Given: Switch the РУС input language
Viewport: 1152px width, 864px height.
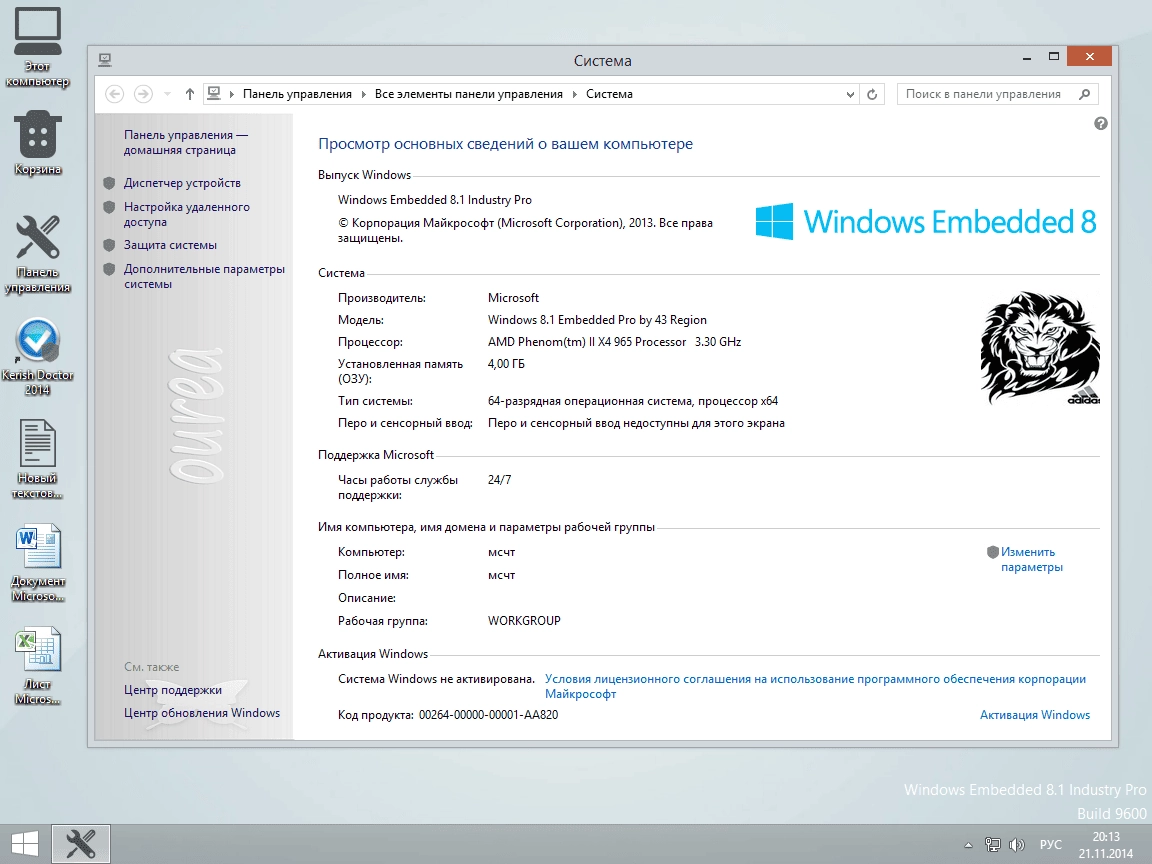Looking at the screenshot, I should pos(1051,845).
